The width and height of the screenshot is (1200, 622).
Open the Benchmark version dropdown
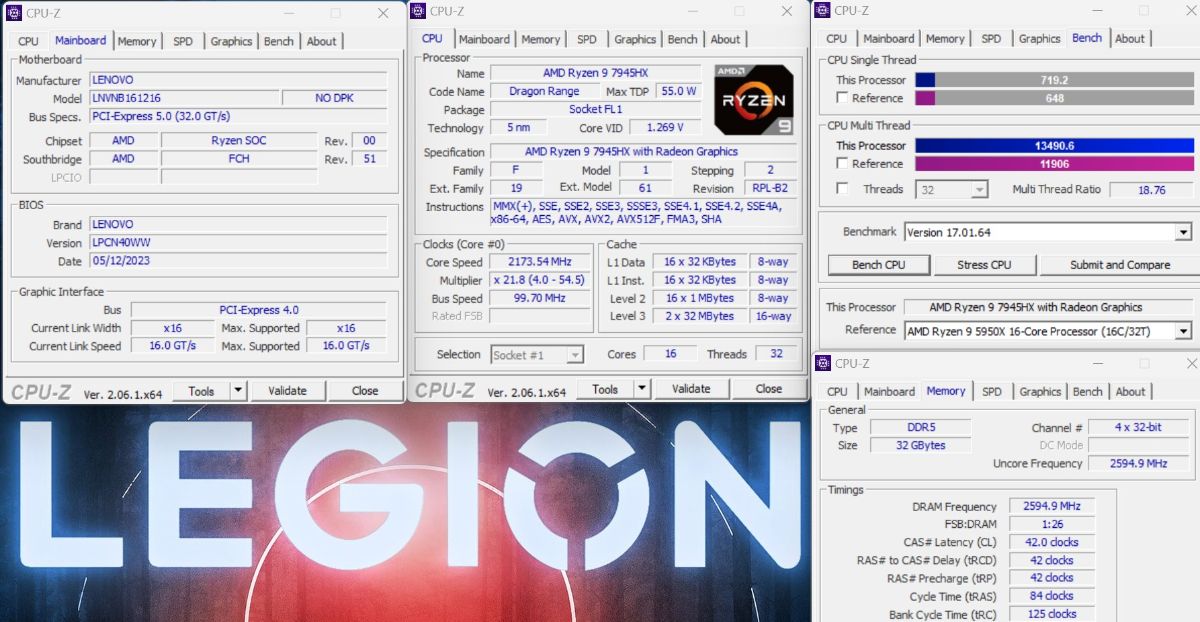(x=1183, y=232)
